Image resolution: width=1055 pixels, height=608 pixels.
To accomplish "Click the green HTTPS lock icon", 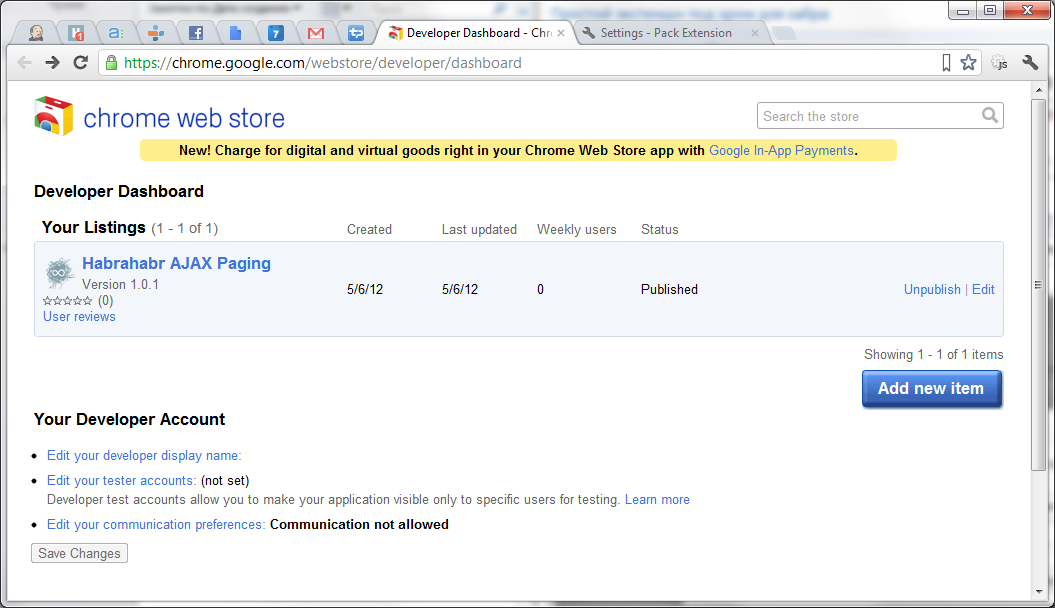I will tap(112, 63).
